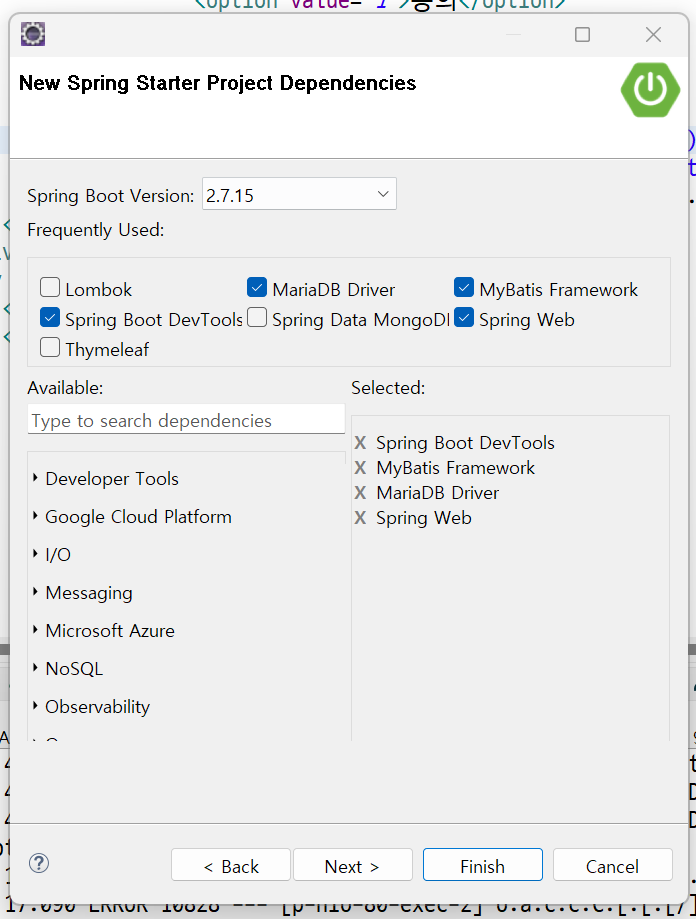Select MariaDB Driver in Selected list
Screen dimensions: 696x919
(x=438, y=493)
